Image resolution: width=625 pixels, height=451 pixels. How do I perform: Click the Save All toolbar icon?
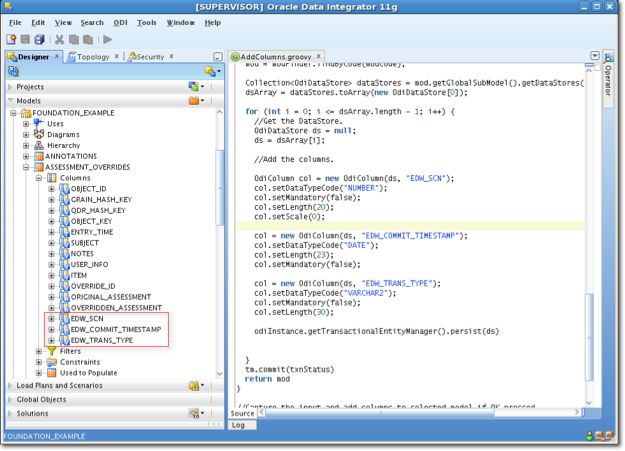(x=39, y=39)
